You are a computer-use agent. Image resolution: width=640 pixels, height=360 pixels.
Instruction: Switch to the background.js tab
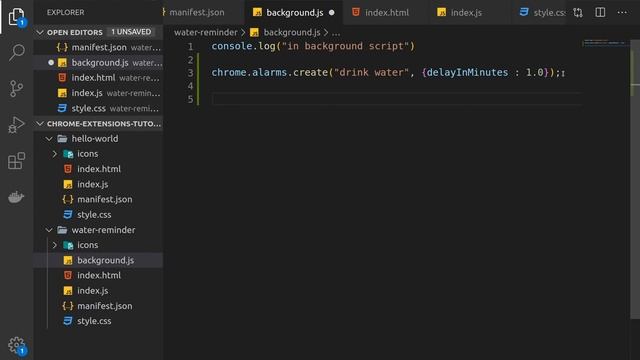pos(293,13)
